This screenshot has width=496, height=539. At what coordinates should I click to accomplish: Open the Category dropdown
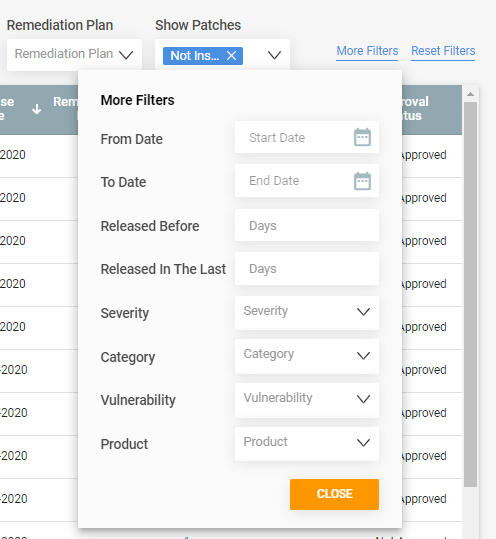tap(307, 356)
